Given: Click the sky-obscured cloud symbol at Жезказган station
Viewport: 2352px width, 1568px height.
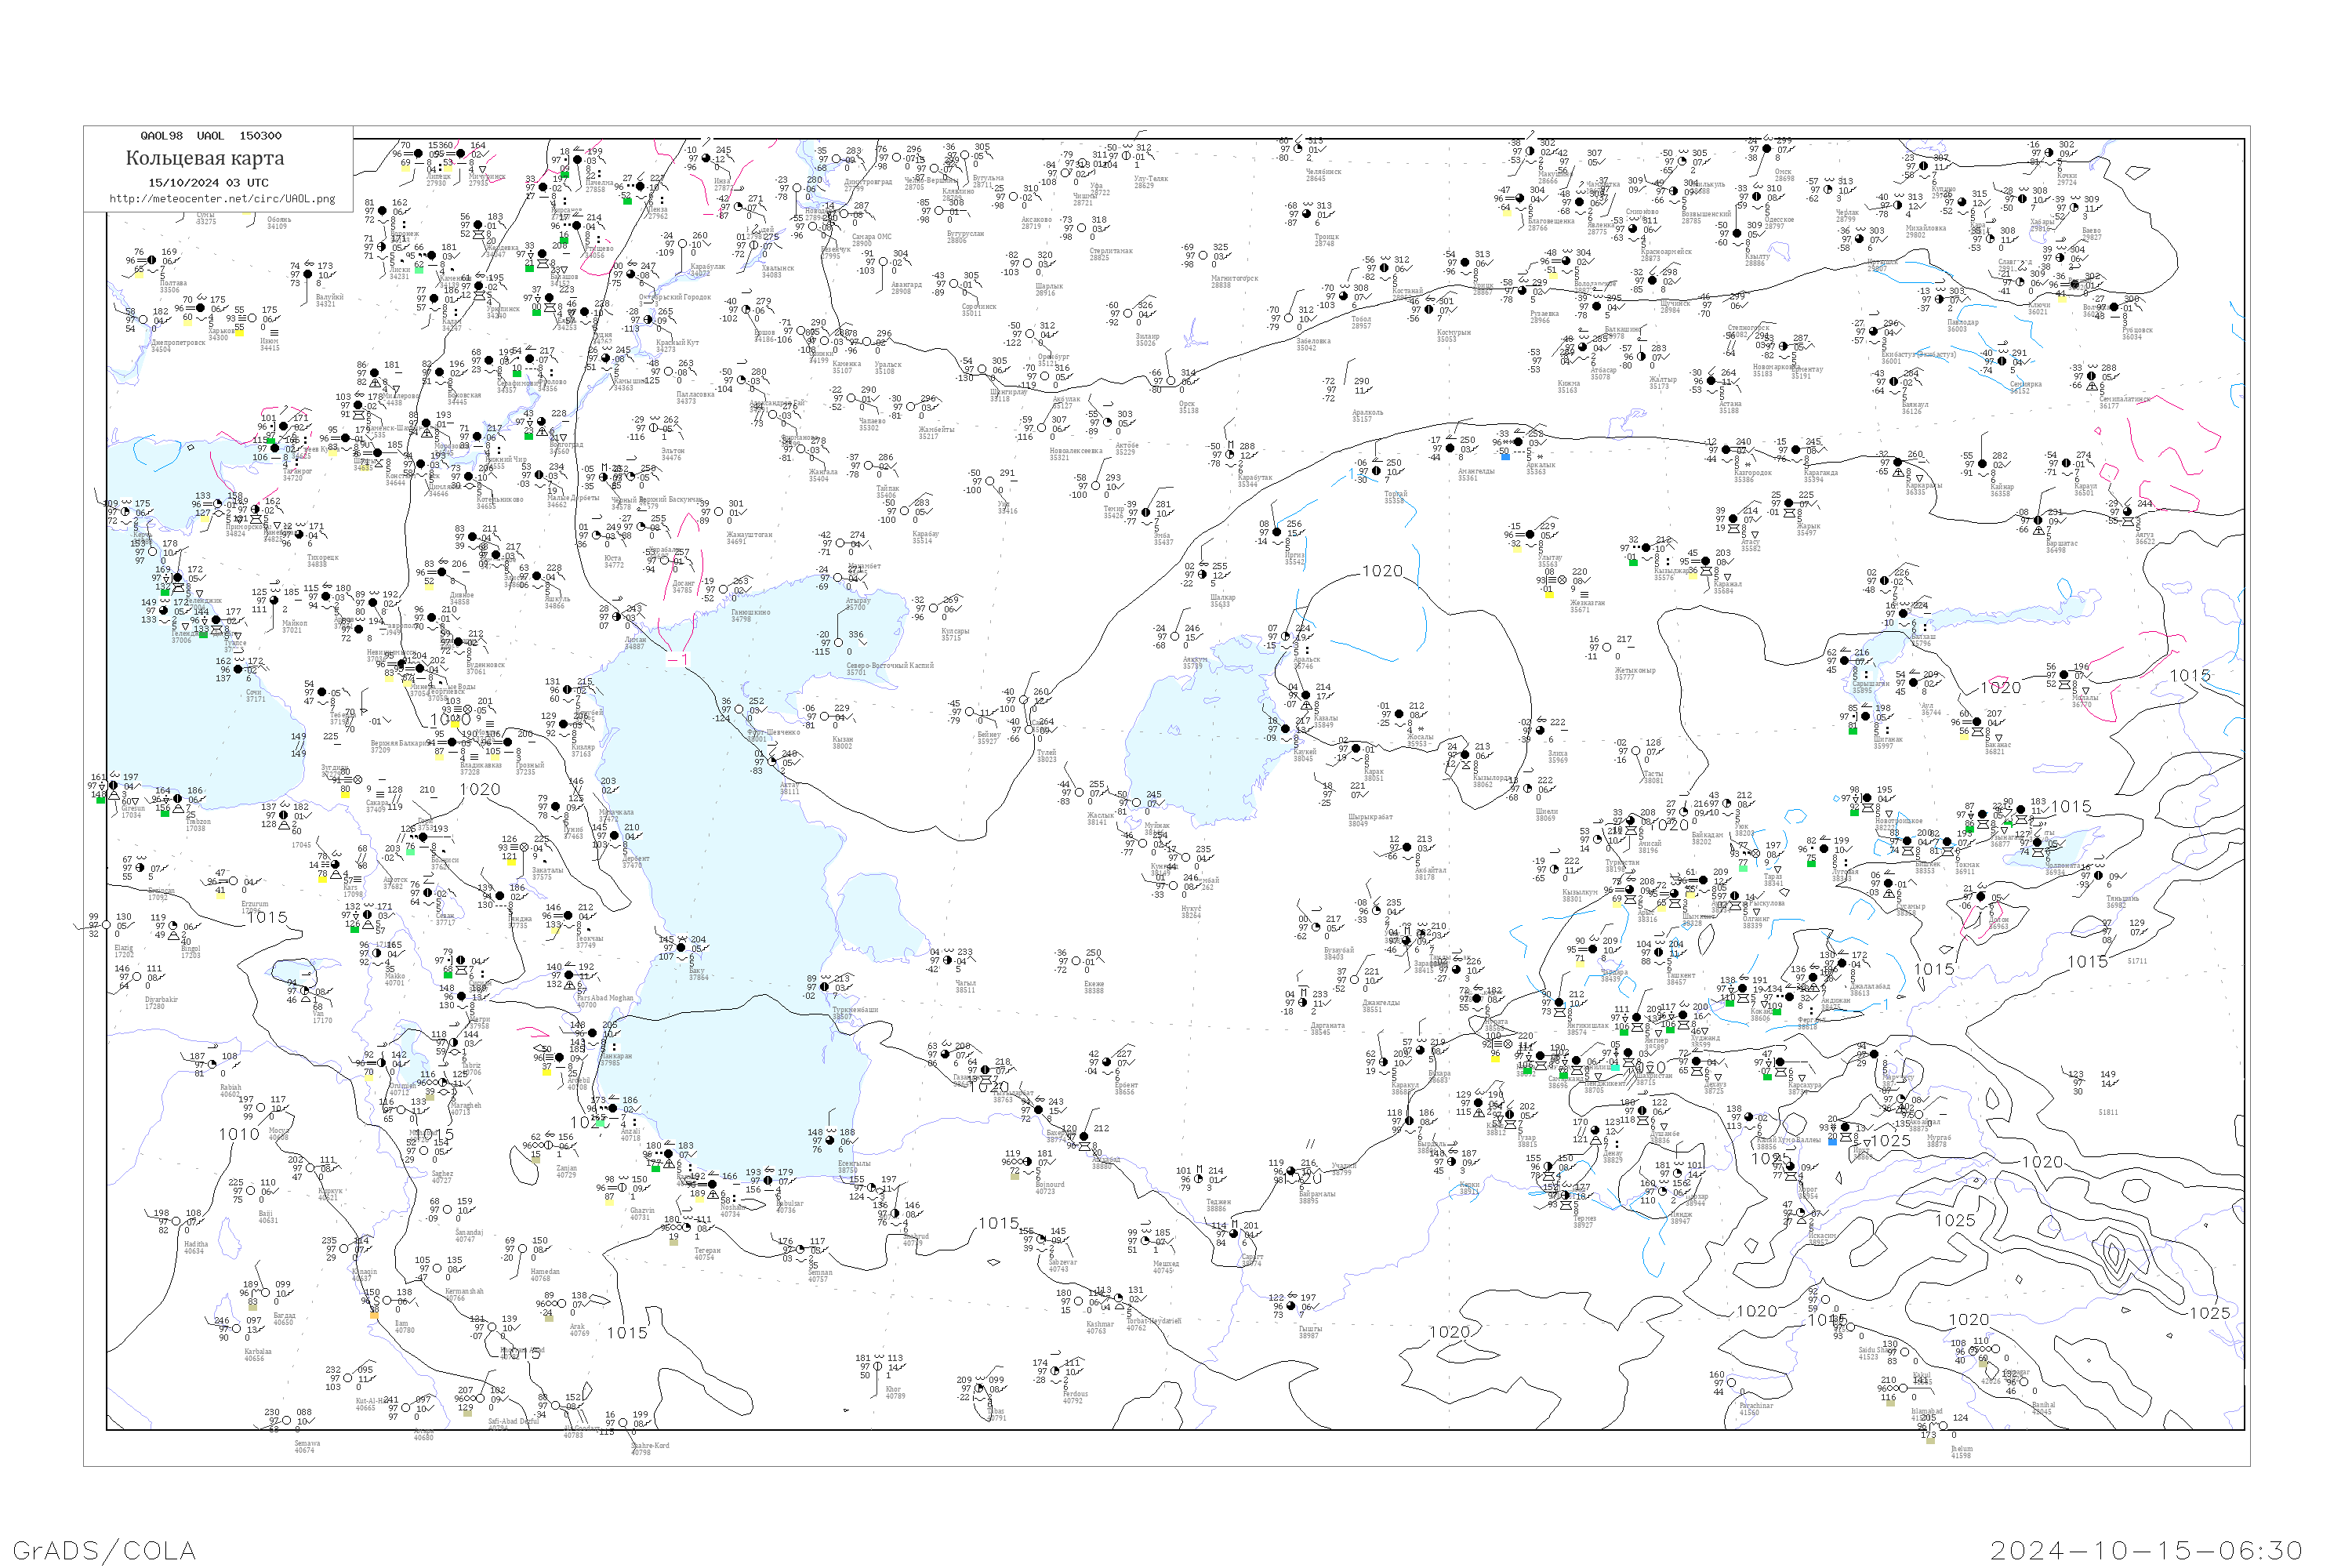Looking at the screenshot, I should point(1561,580).
